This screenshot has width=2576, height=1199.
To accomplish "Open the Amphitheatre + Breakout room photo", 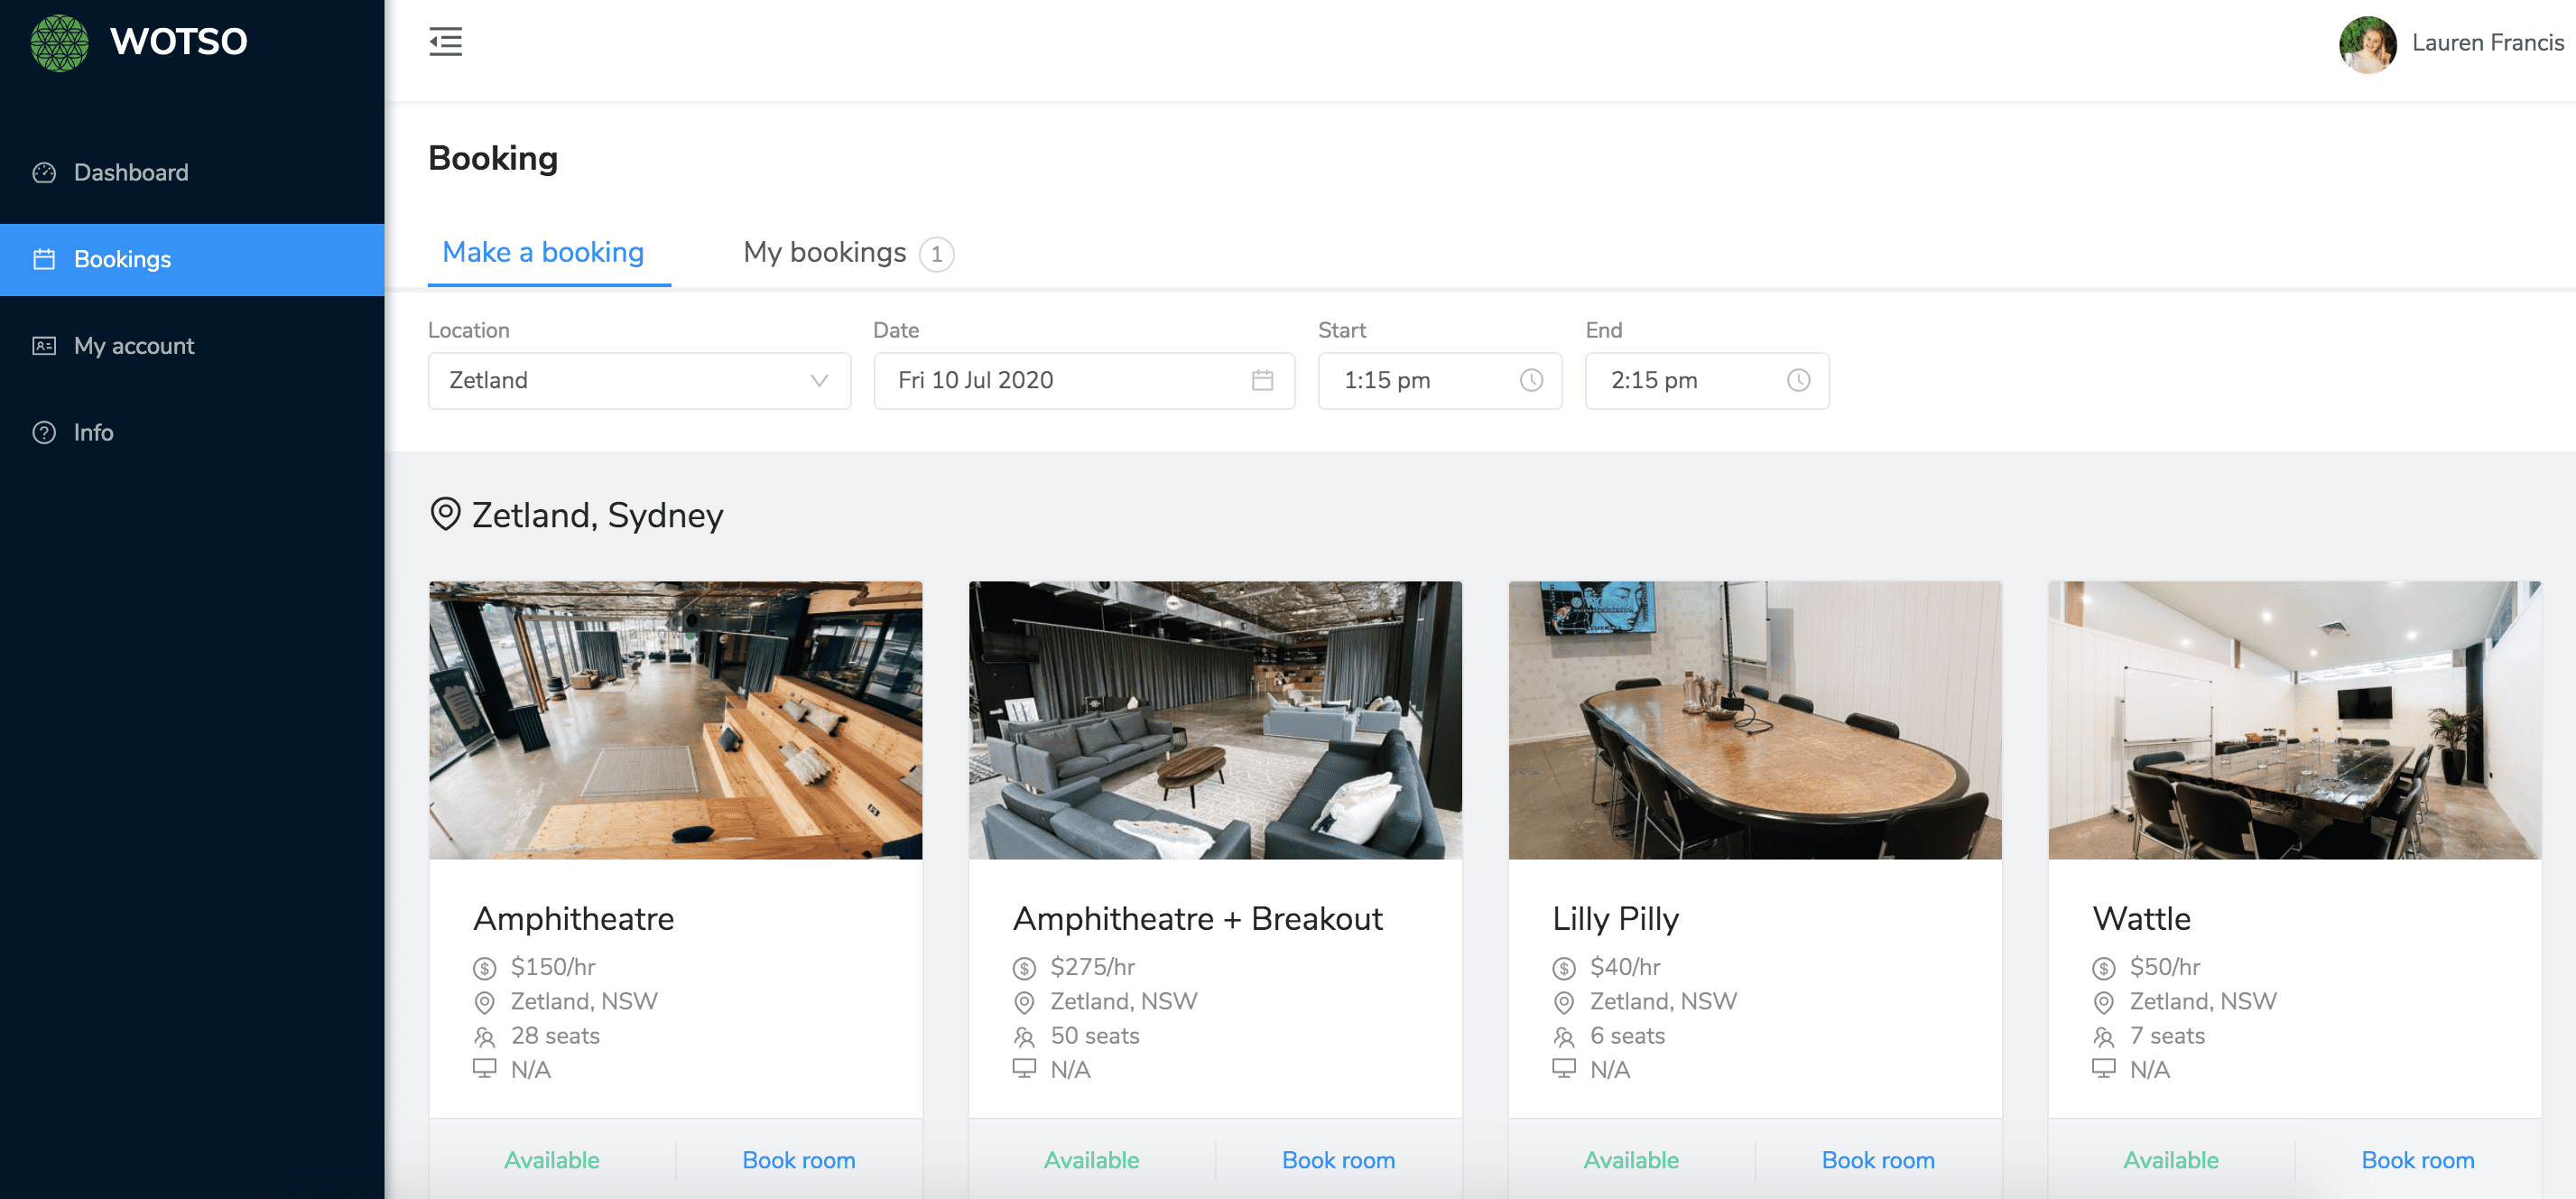I will [1215, 720].
